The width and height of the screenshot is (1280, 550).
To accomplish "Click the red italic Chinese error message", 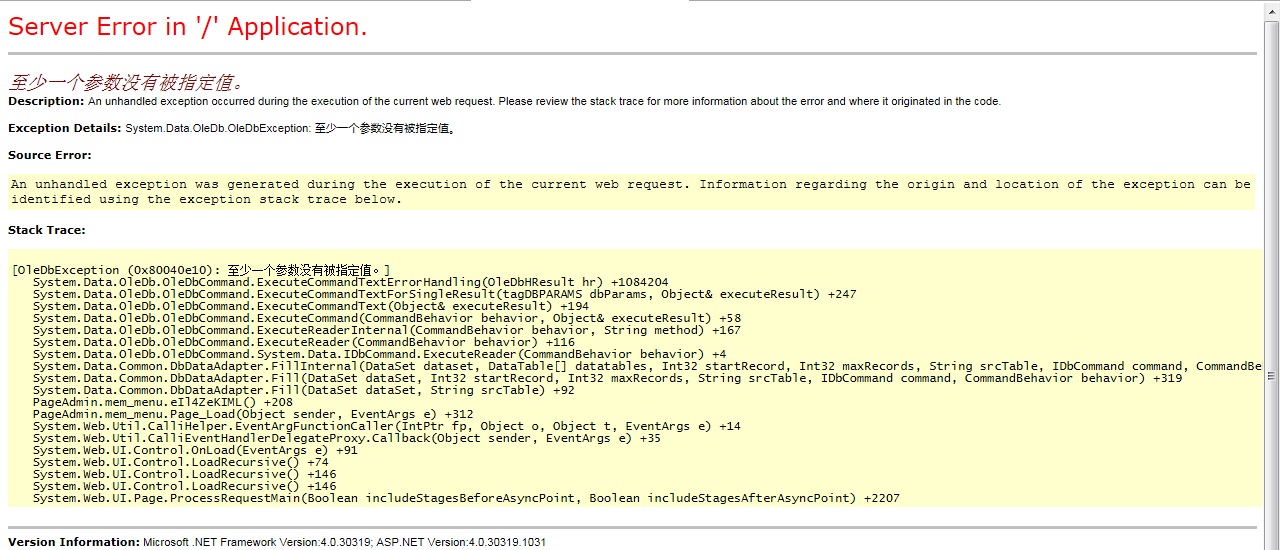I will (x=126, y=82).
